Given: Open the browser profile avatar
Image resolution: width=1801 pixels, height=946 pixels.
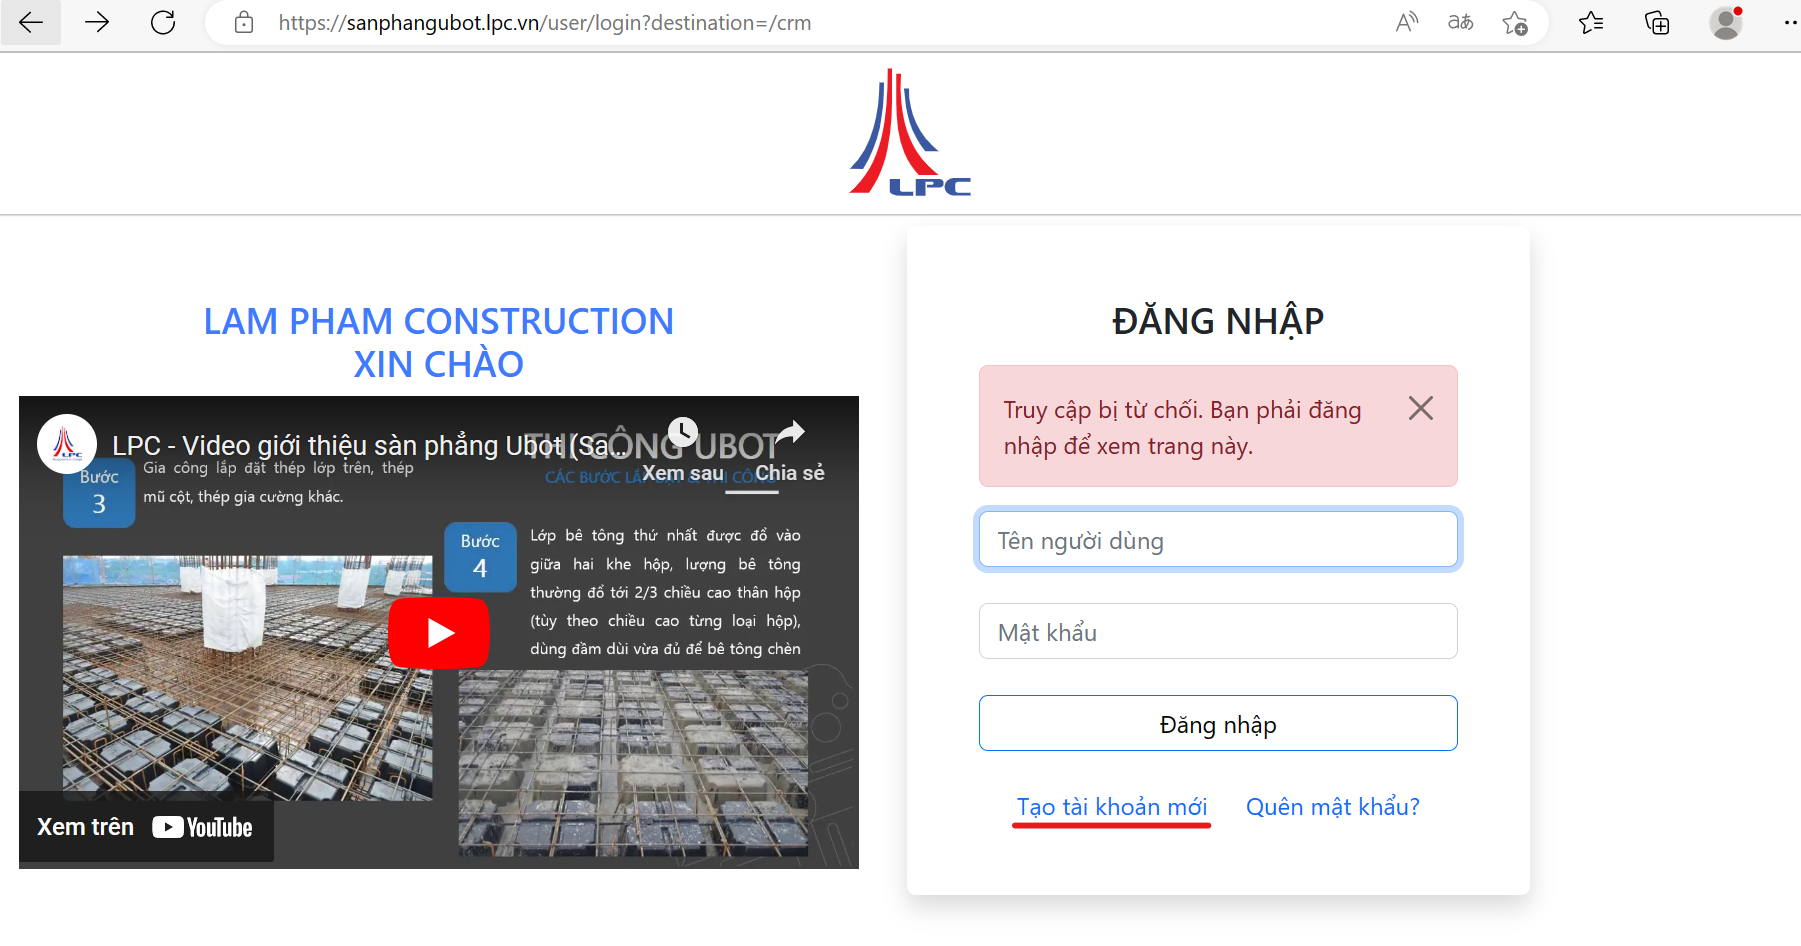Looking at the screenshot, I should coord(1726,22).
